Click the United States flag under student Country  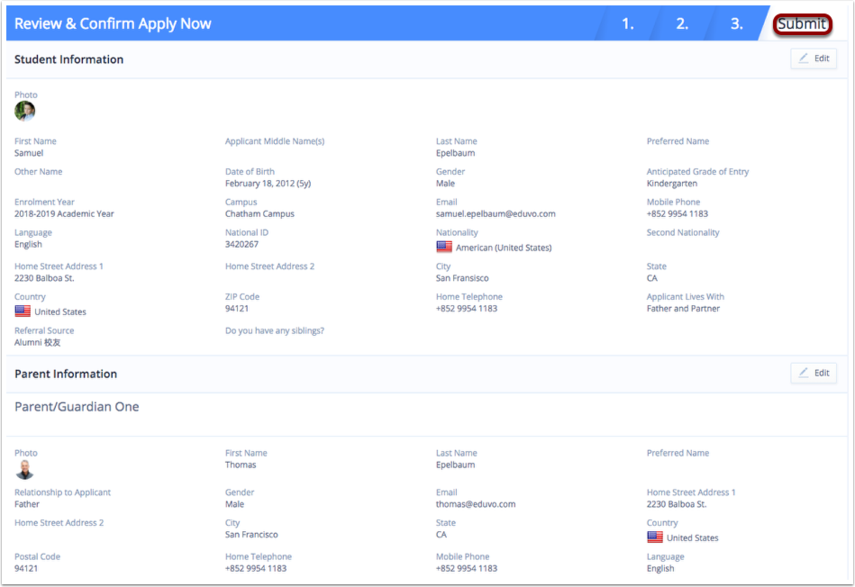tap(22, 311)
